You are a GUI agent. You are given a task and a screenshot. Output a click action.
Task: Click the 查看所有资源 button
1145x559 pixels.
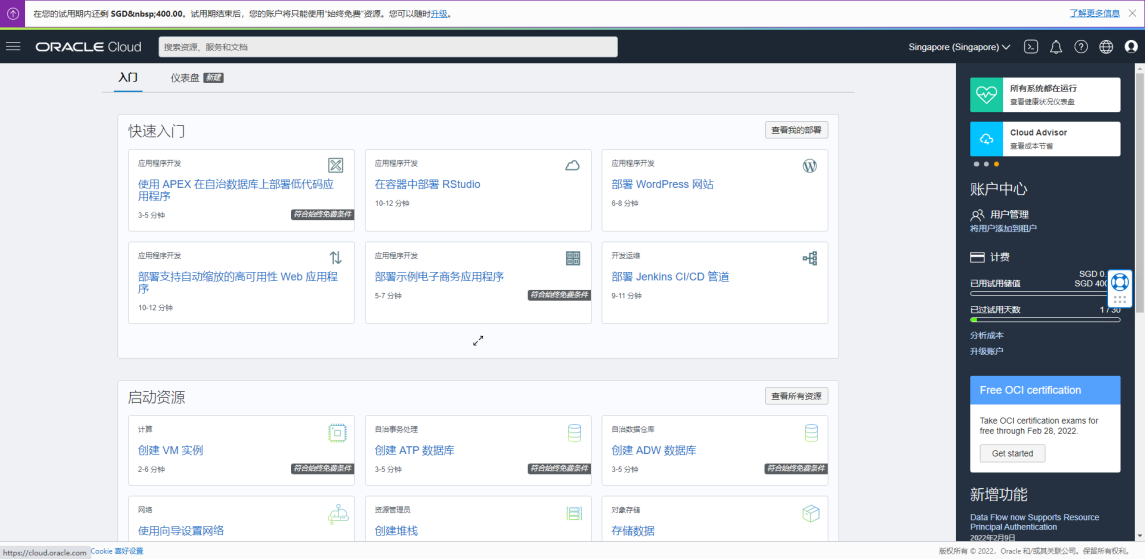tap(797, 396)
